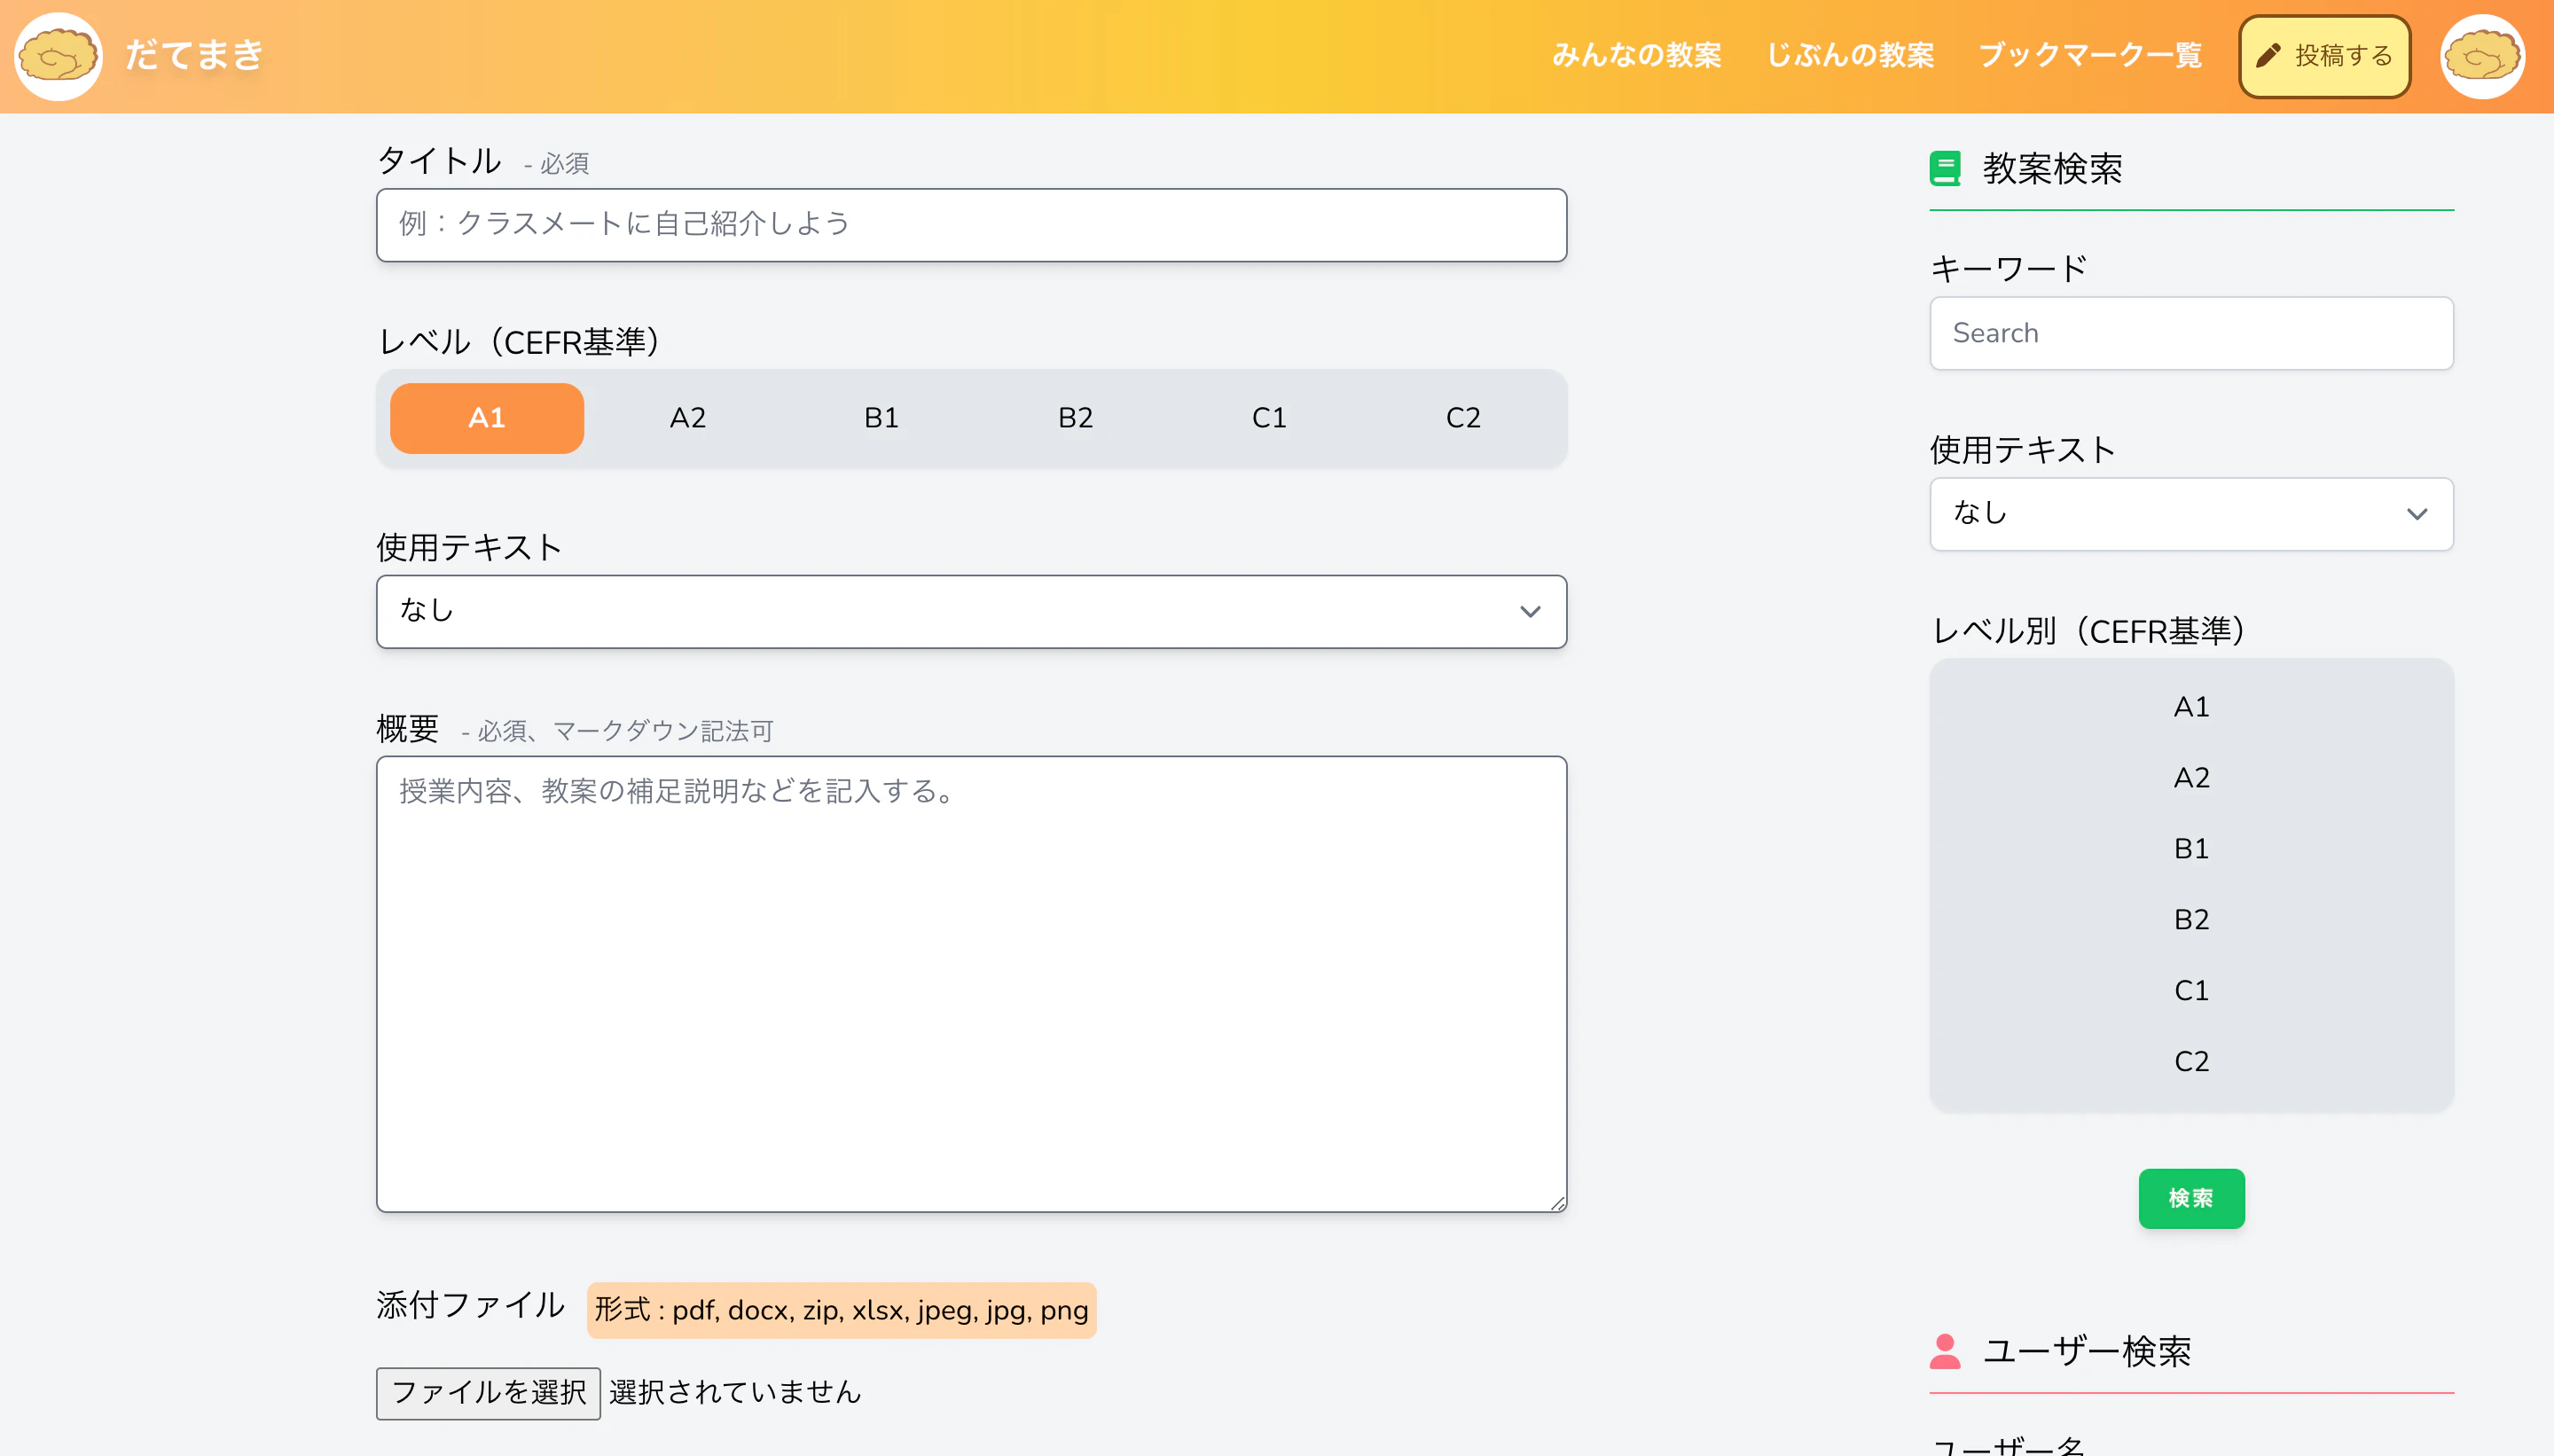The image size is (2554, 1456).
Task: Filter by C1 in レベル別 sidebar
Action: coord(2191,991)
